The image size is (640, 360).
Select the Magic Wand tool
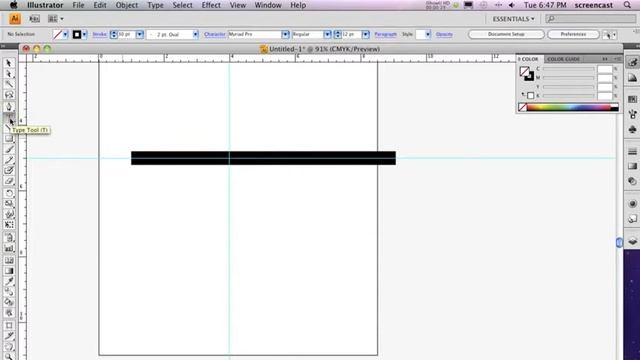click(x=9, y=84)
